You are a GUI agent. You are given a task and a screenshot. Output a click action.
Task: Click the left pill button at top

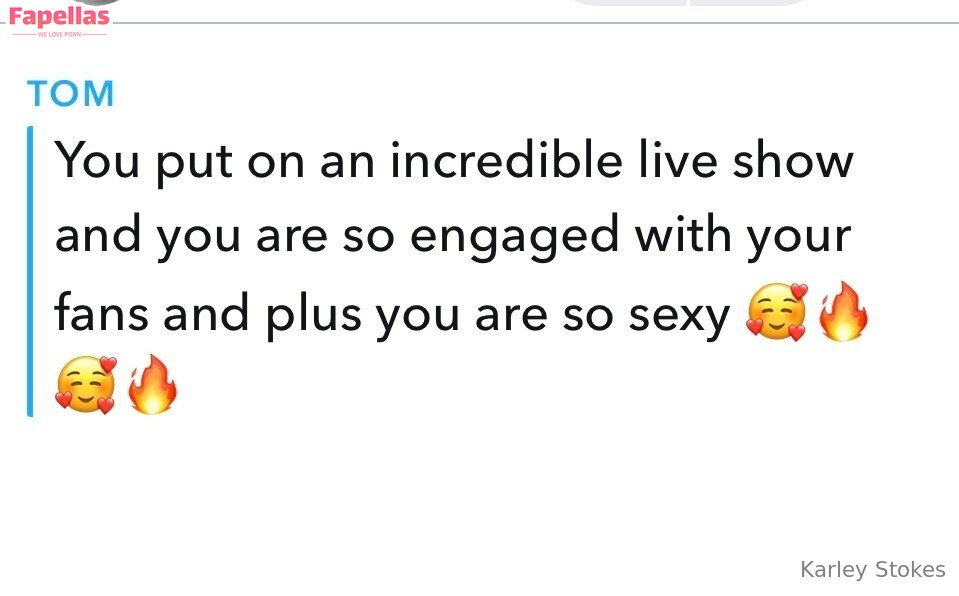point(626,2)
